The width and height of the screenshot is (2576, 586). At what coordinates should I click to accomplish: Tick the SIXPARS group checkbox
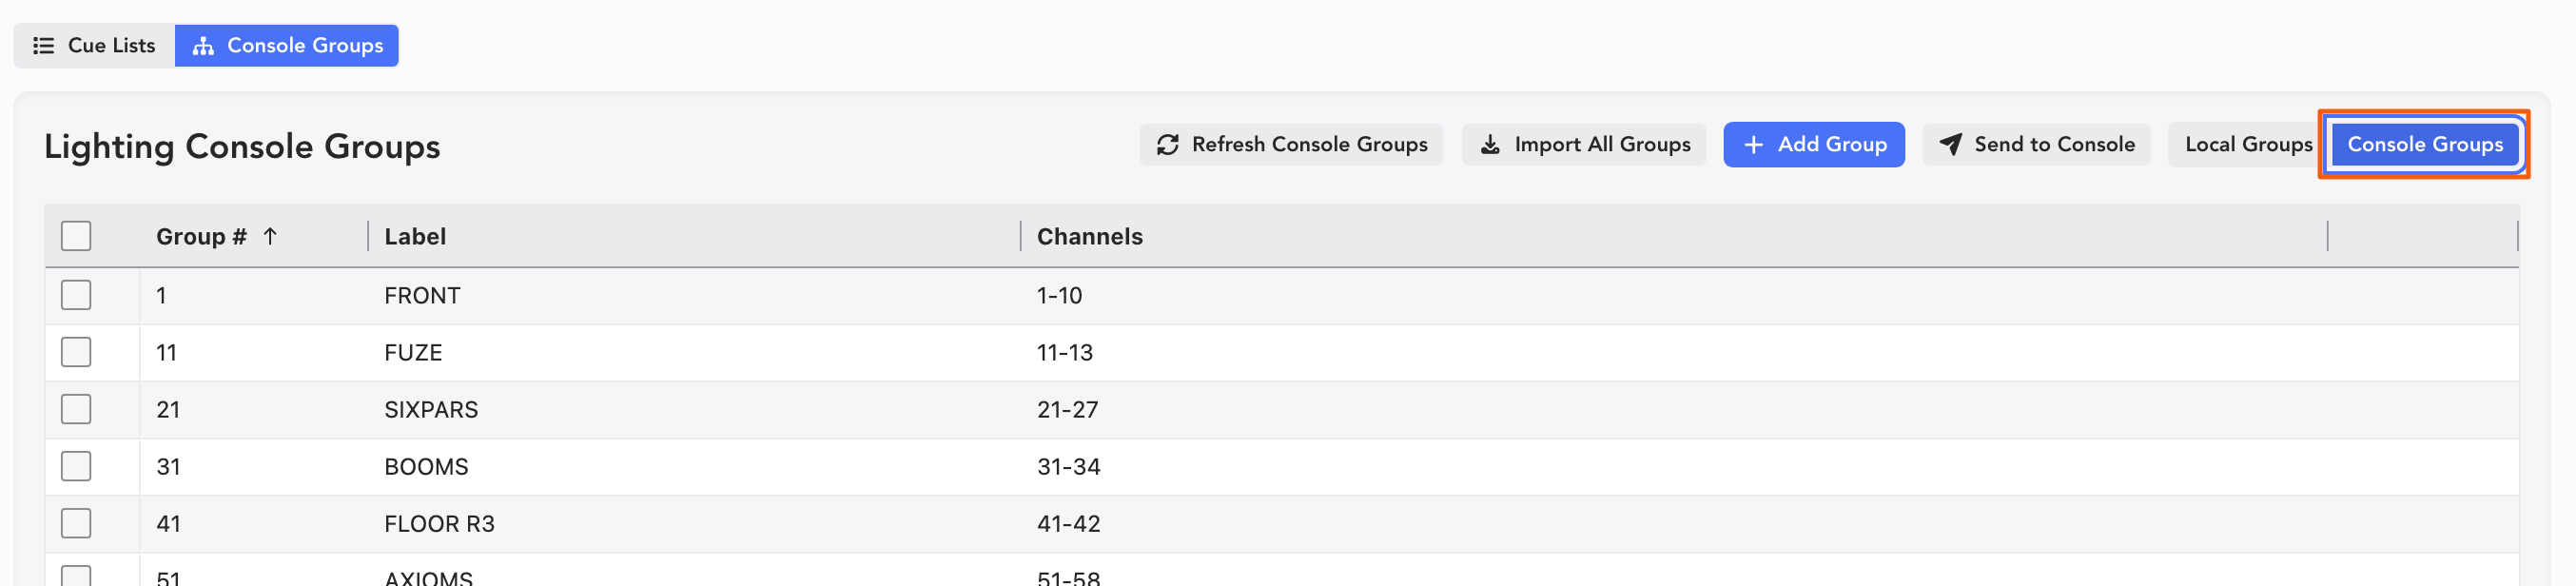76,409
